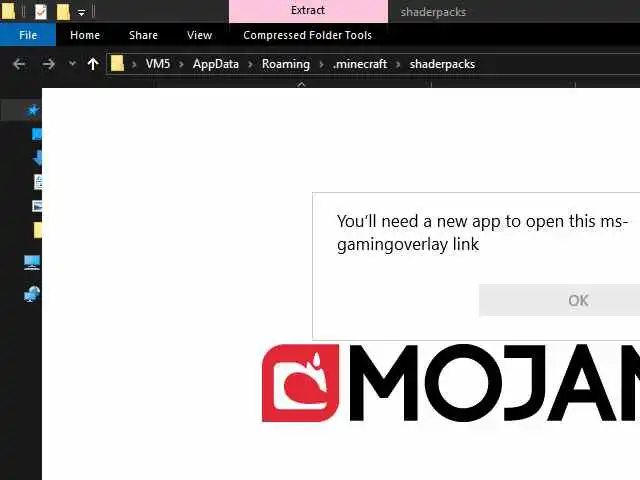Navigate to Roaming breadcrumb segment
Image resolution: width=640 pixels, height=480 pixels.
click(286, 64)
